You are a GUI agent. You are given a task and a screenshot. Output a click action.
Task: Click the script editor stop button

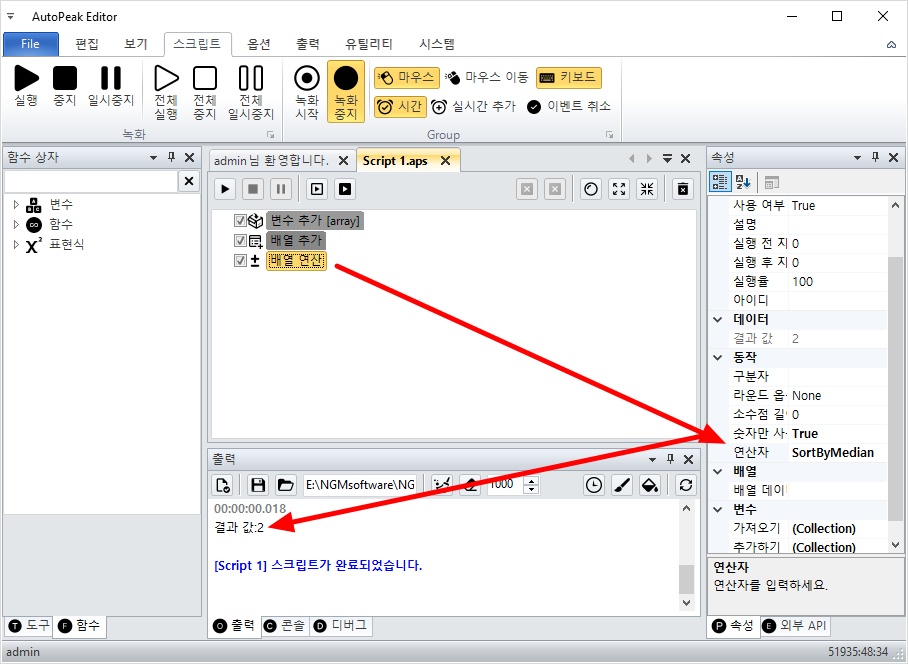tap(253, 189)
